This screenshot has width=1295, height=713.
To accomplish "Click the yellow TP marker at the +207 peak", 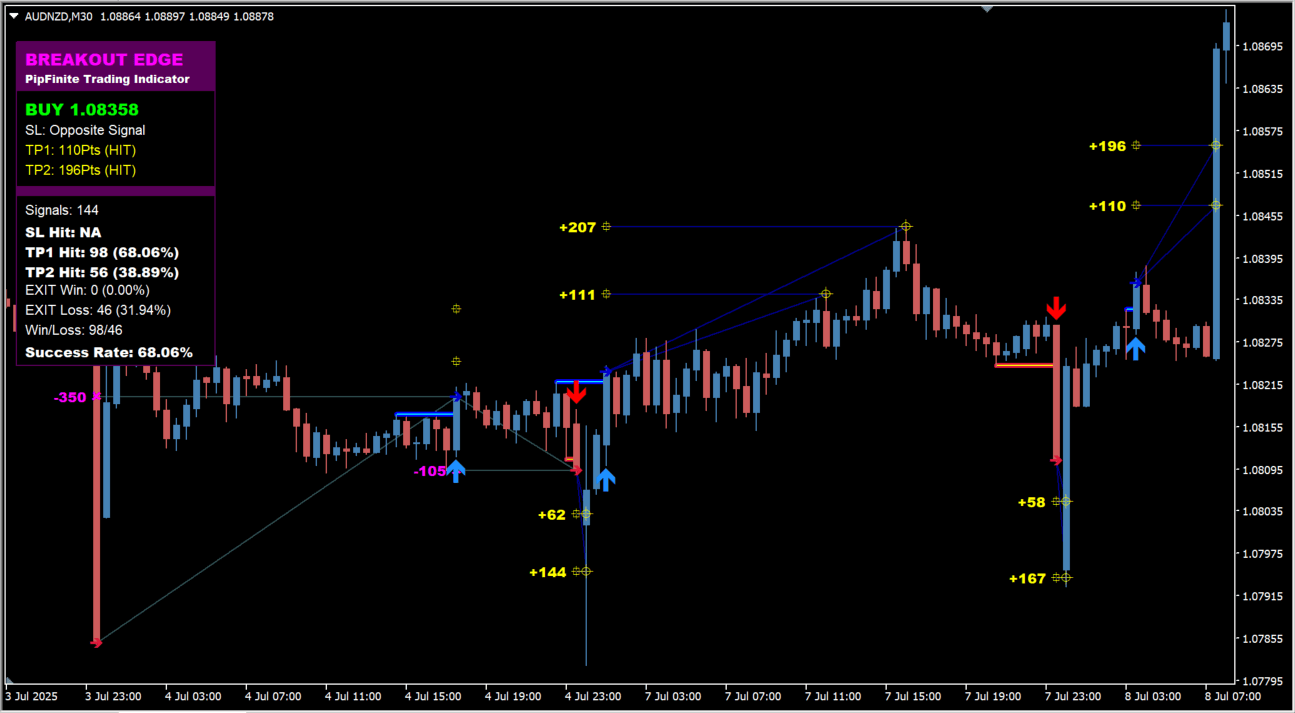I will 905,227.
